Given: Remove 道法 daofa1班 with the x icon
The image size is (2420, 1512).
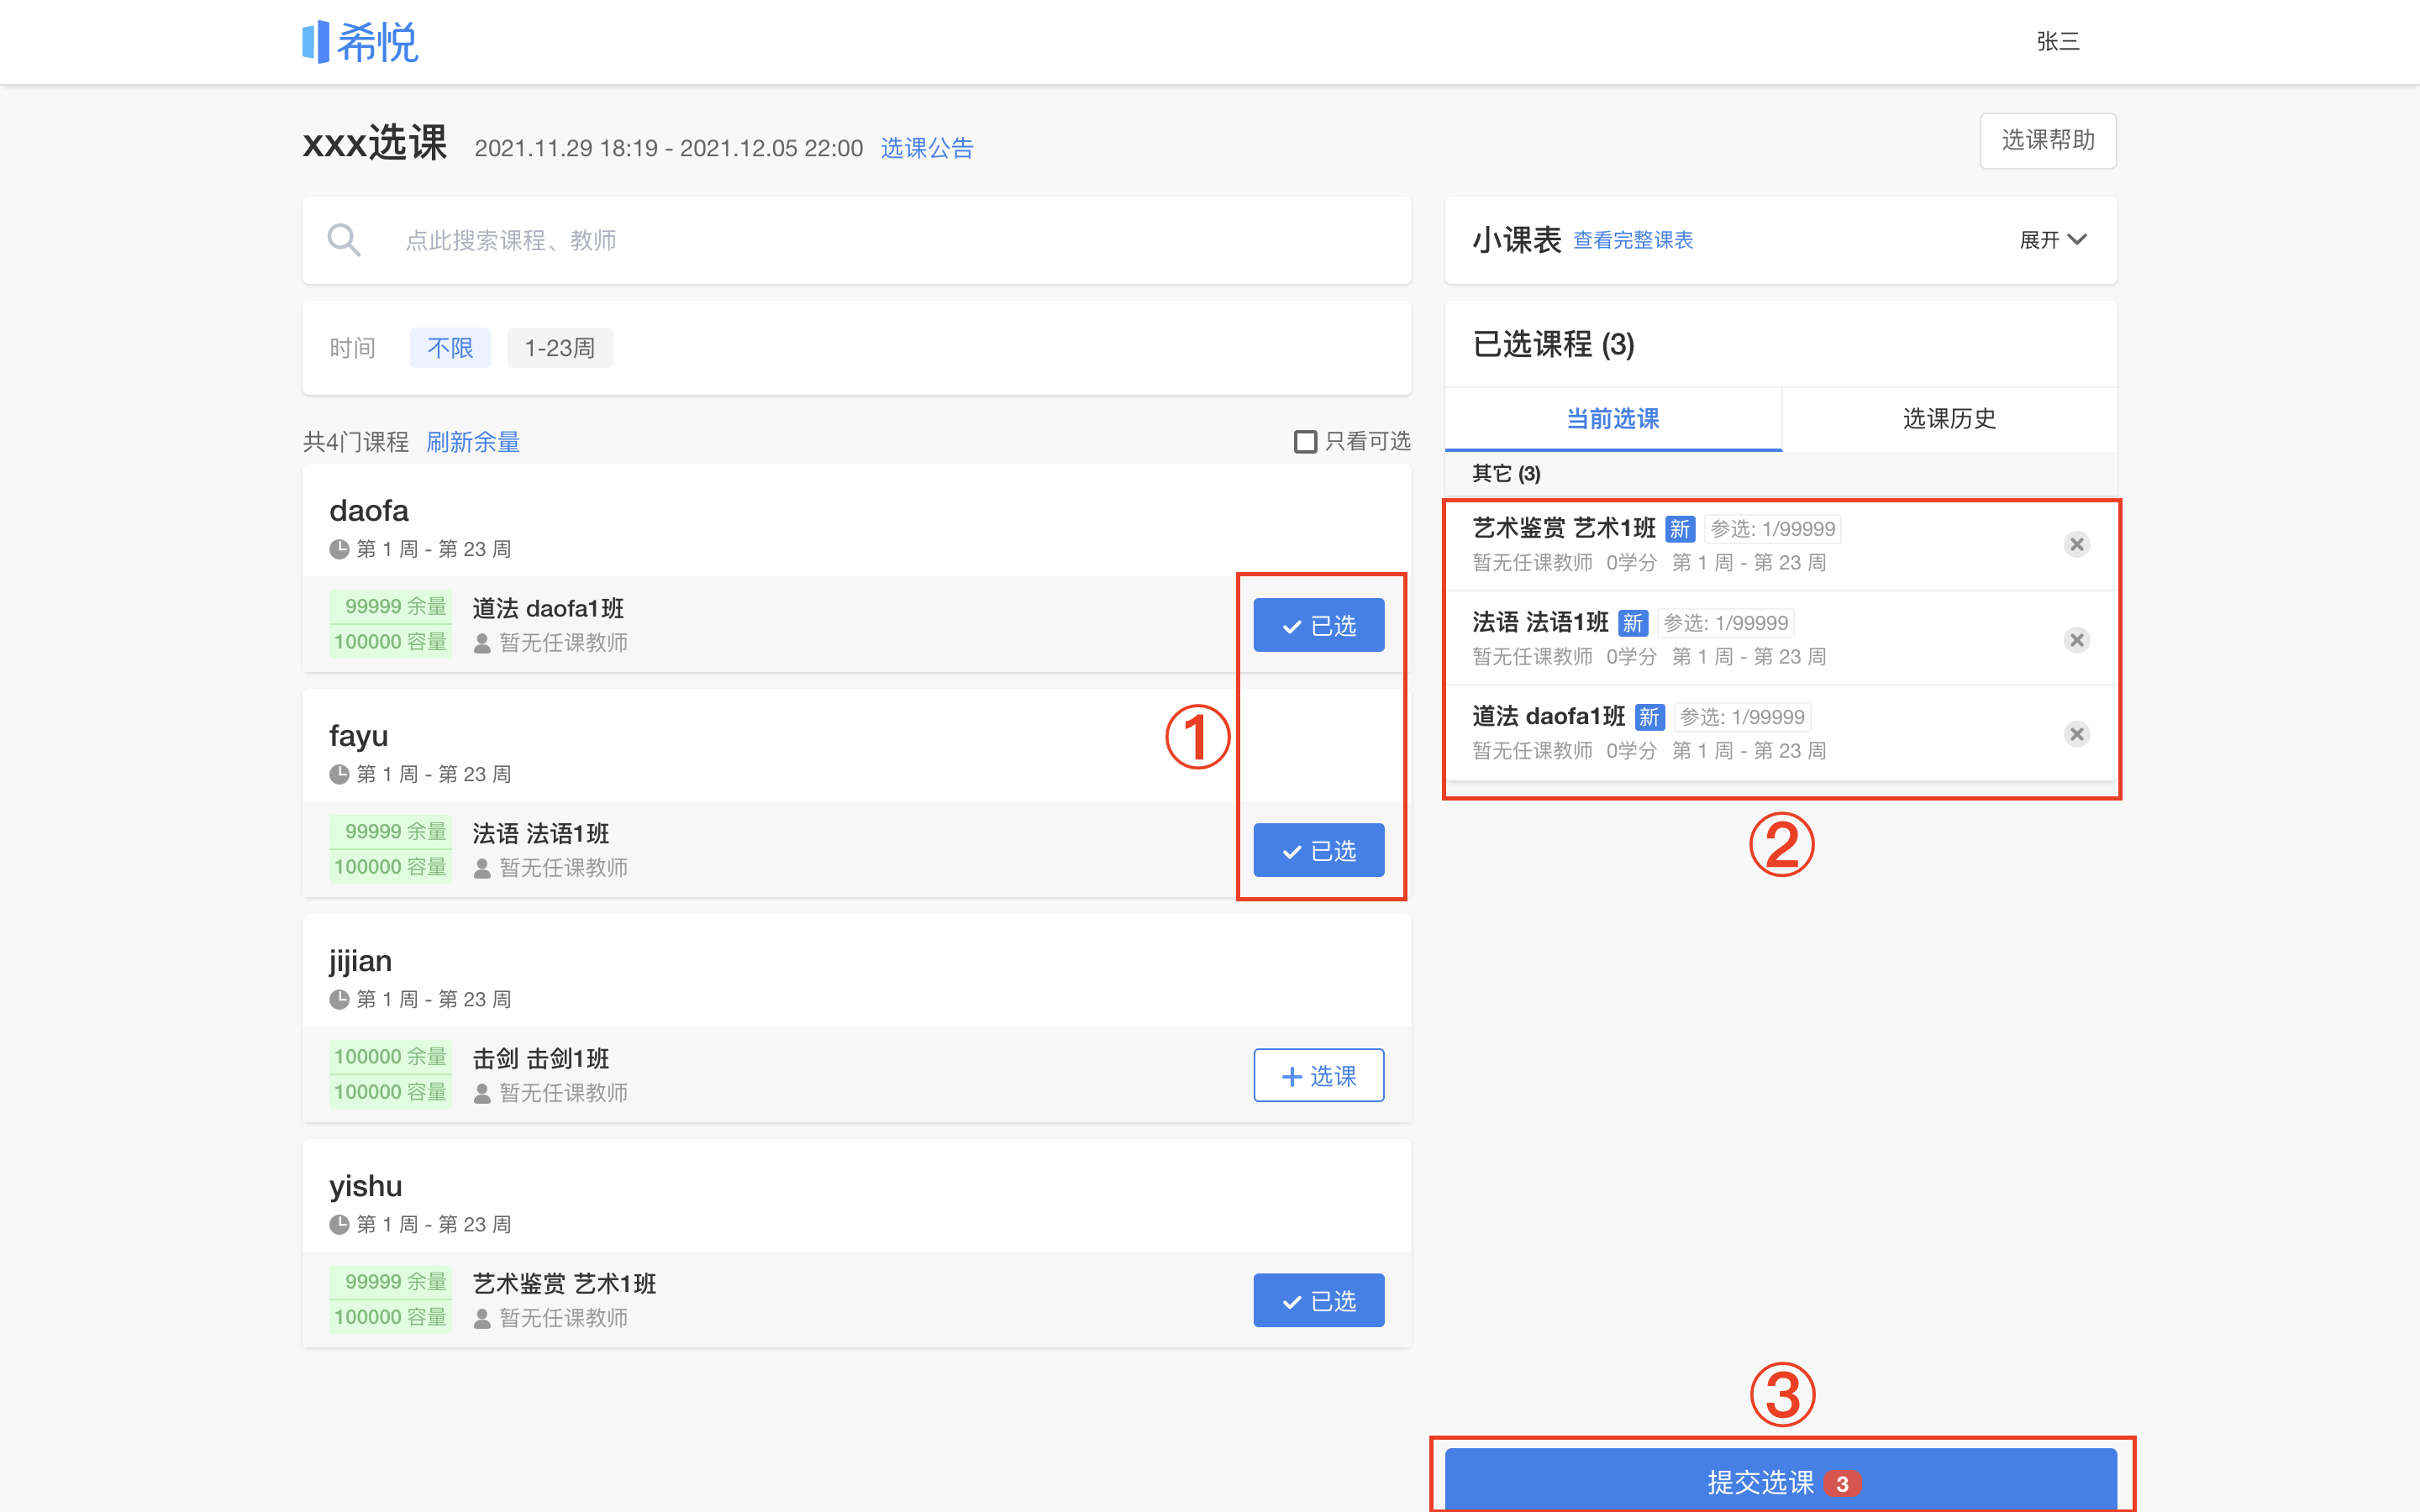Looking at the screenshot, I should (2077, 734).
